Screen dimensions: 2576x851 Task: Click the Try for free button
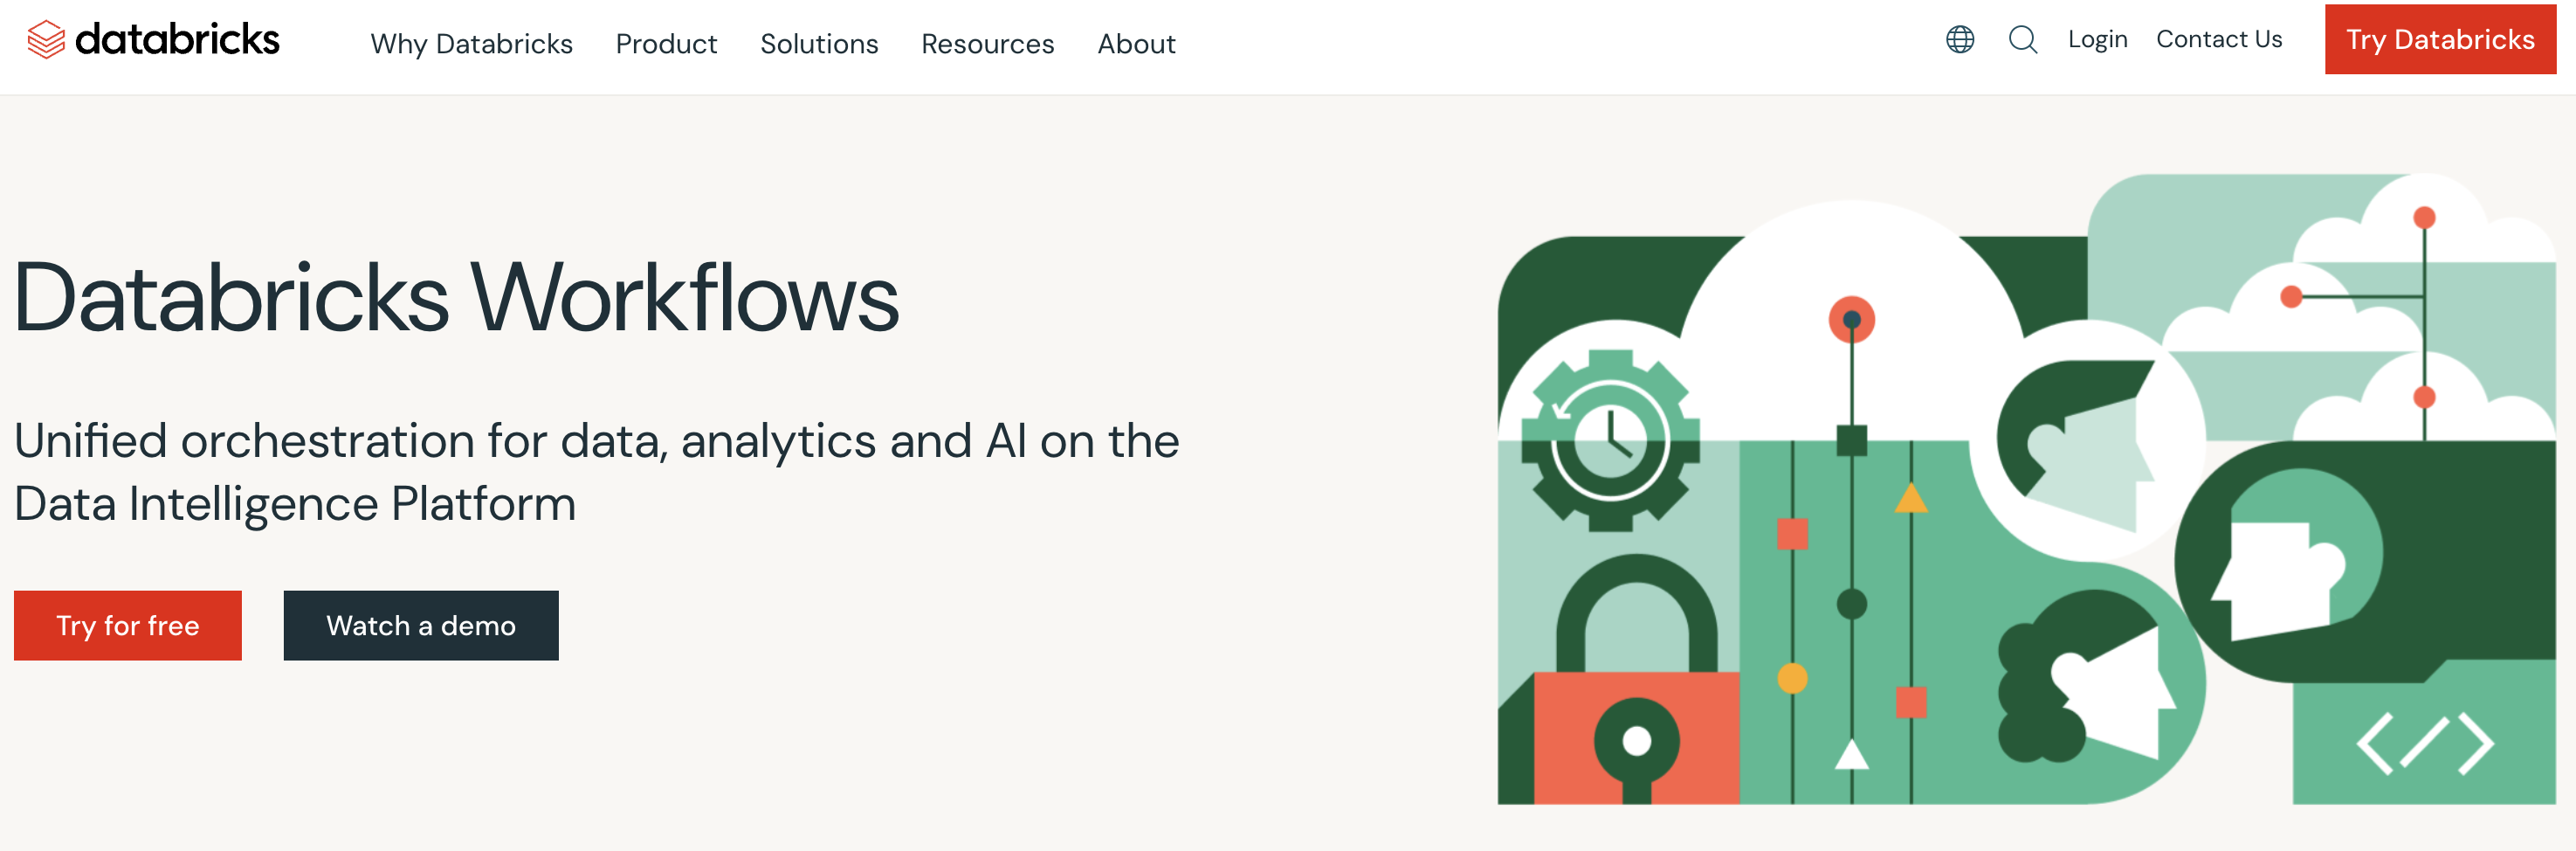(x=128, y=625)
